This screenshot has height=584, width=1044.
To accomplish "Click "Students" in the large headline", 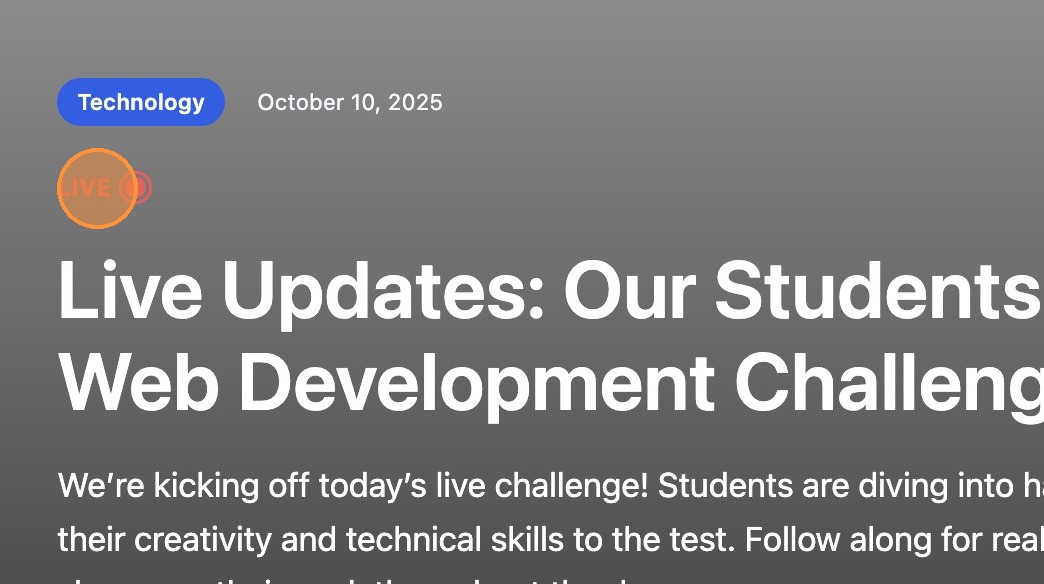I will click(x=875, y=291).
